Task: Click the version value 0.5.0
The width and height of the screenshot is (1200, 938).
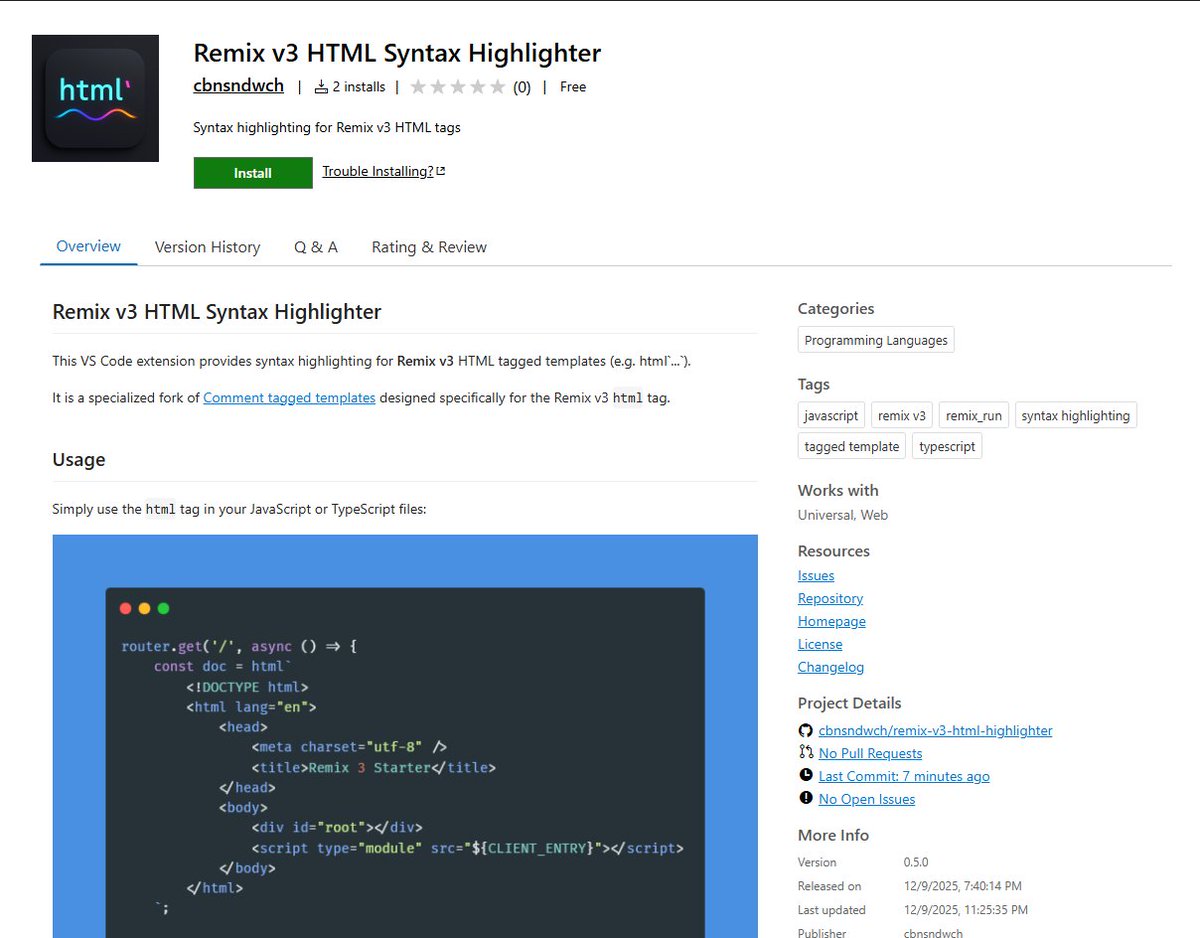Action: [x=916, y=862]
